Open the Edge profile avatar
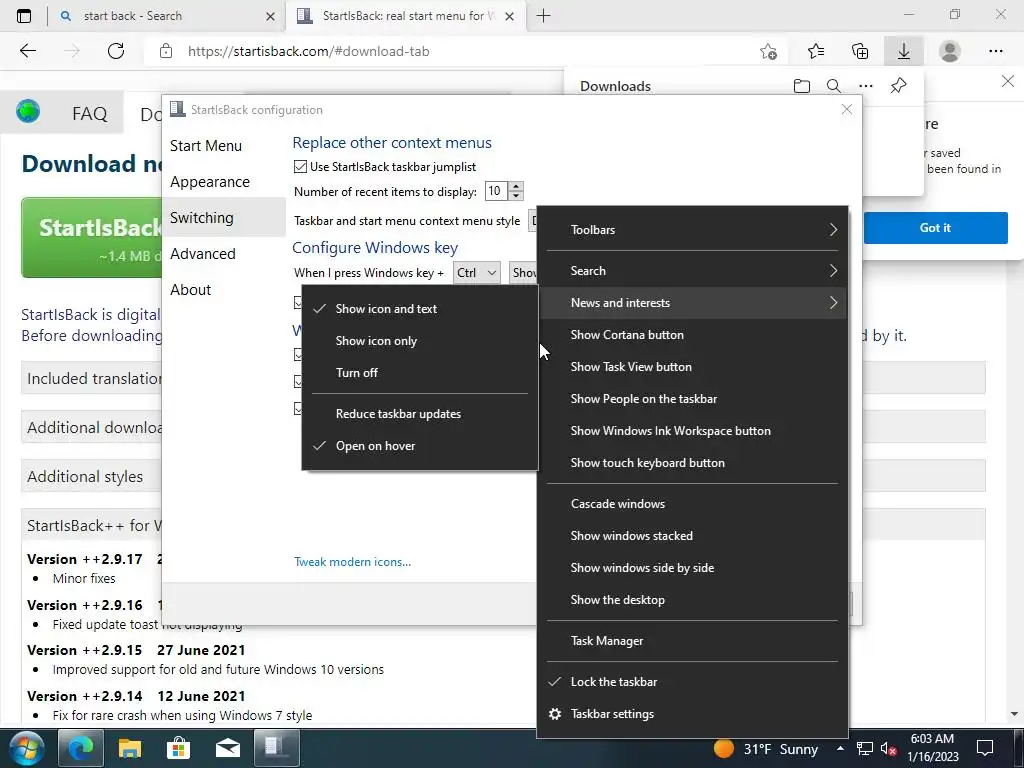 [950, 51]
